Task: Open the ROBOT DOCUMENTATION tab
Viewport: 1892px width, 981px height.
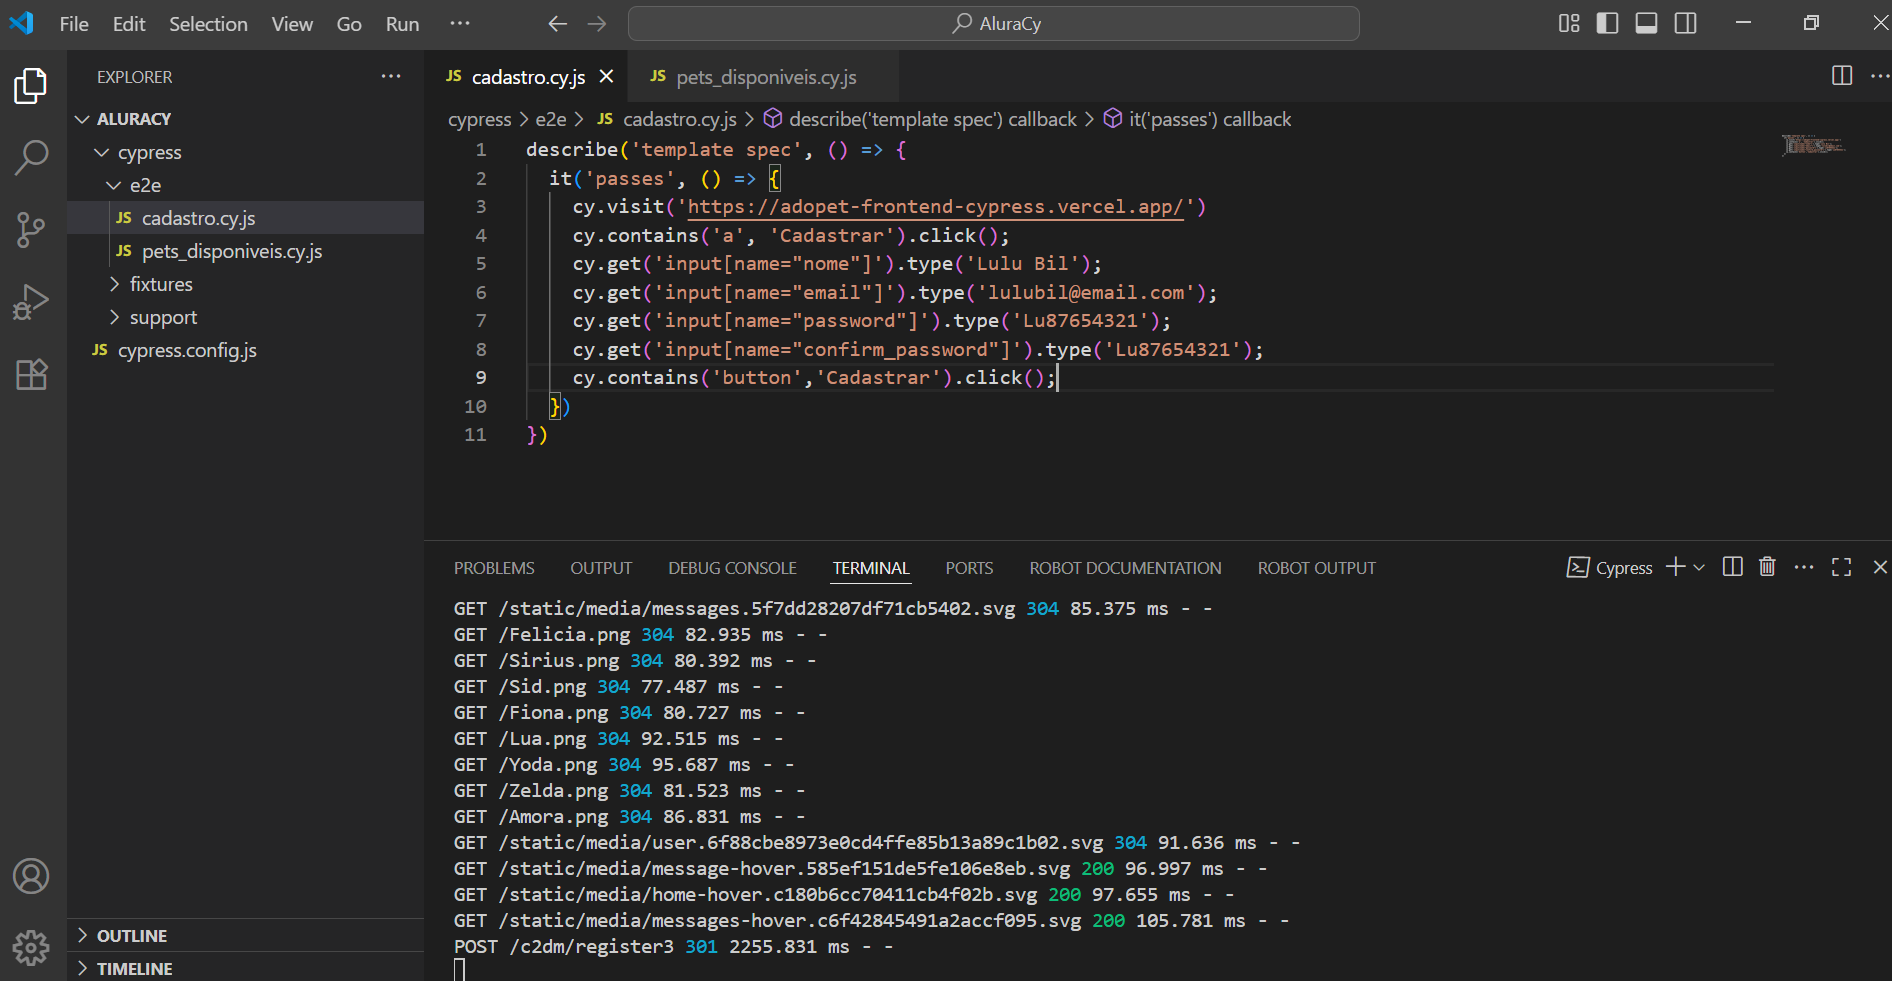Action: (x=1125, y=568)
